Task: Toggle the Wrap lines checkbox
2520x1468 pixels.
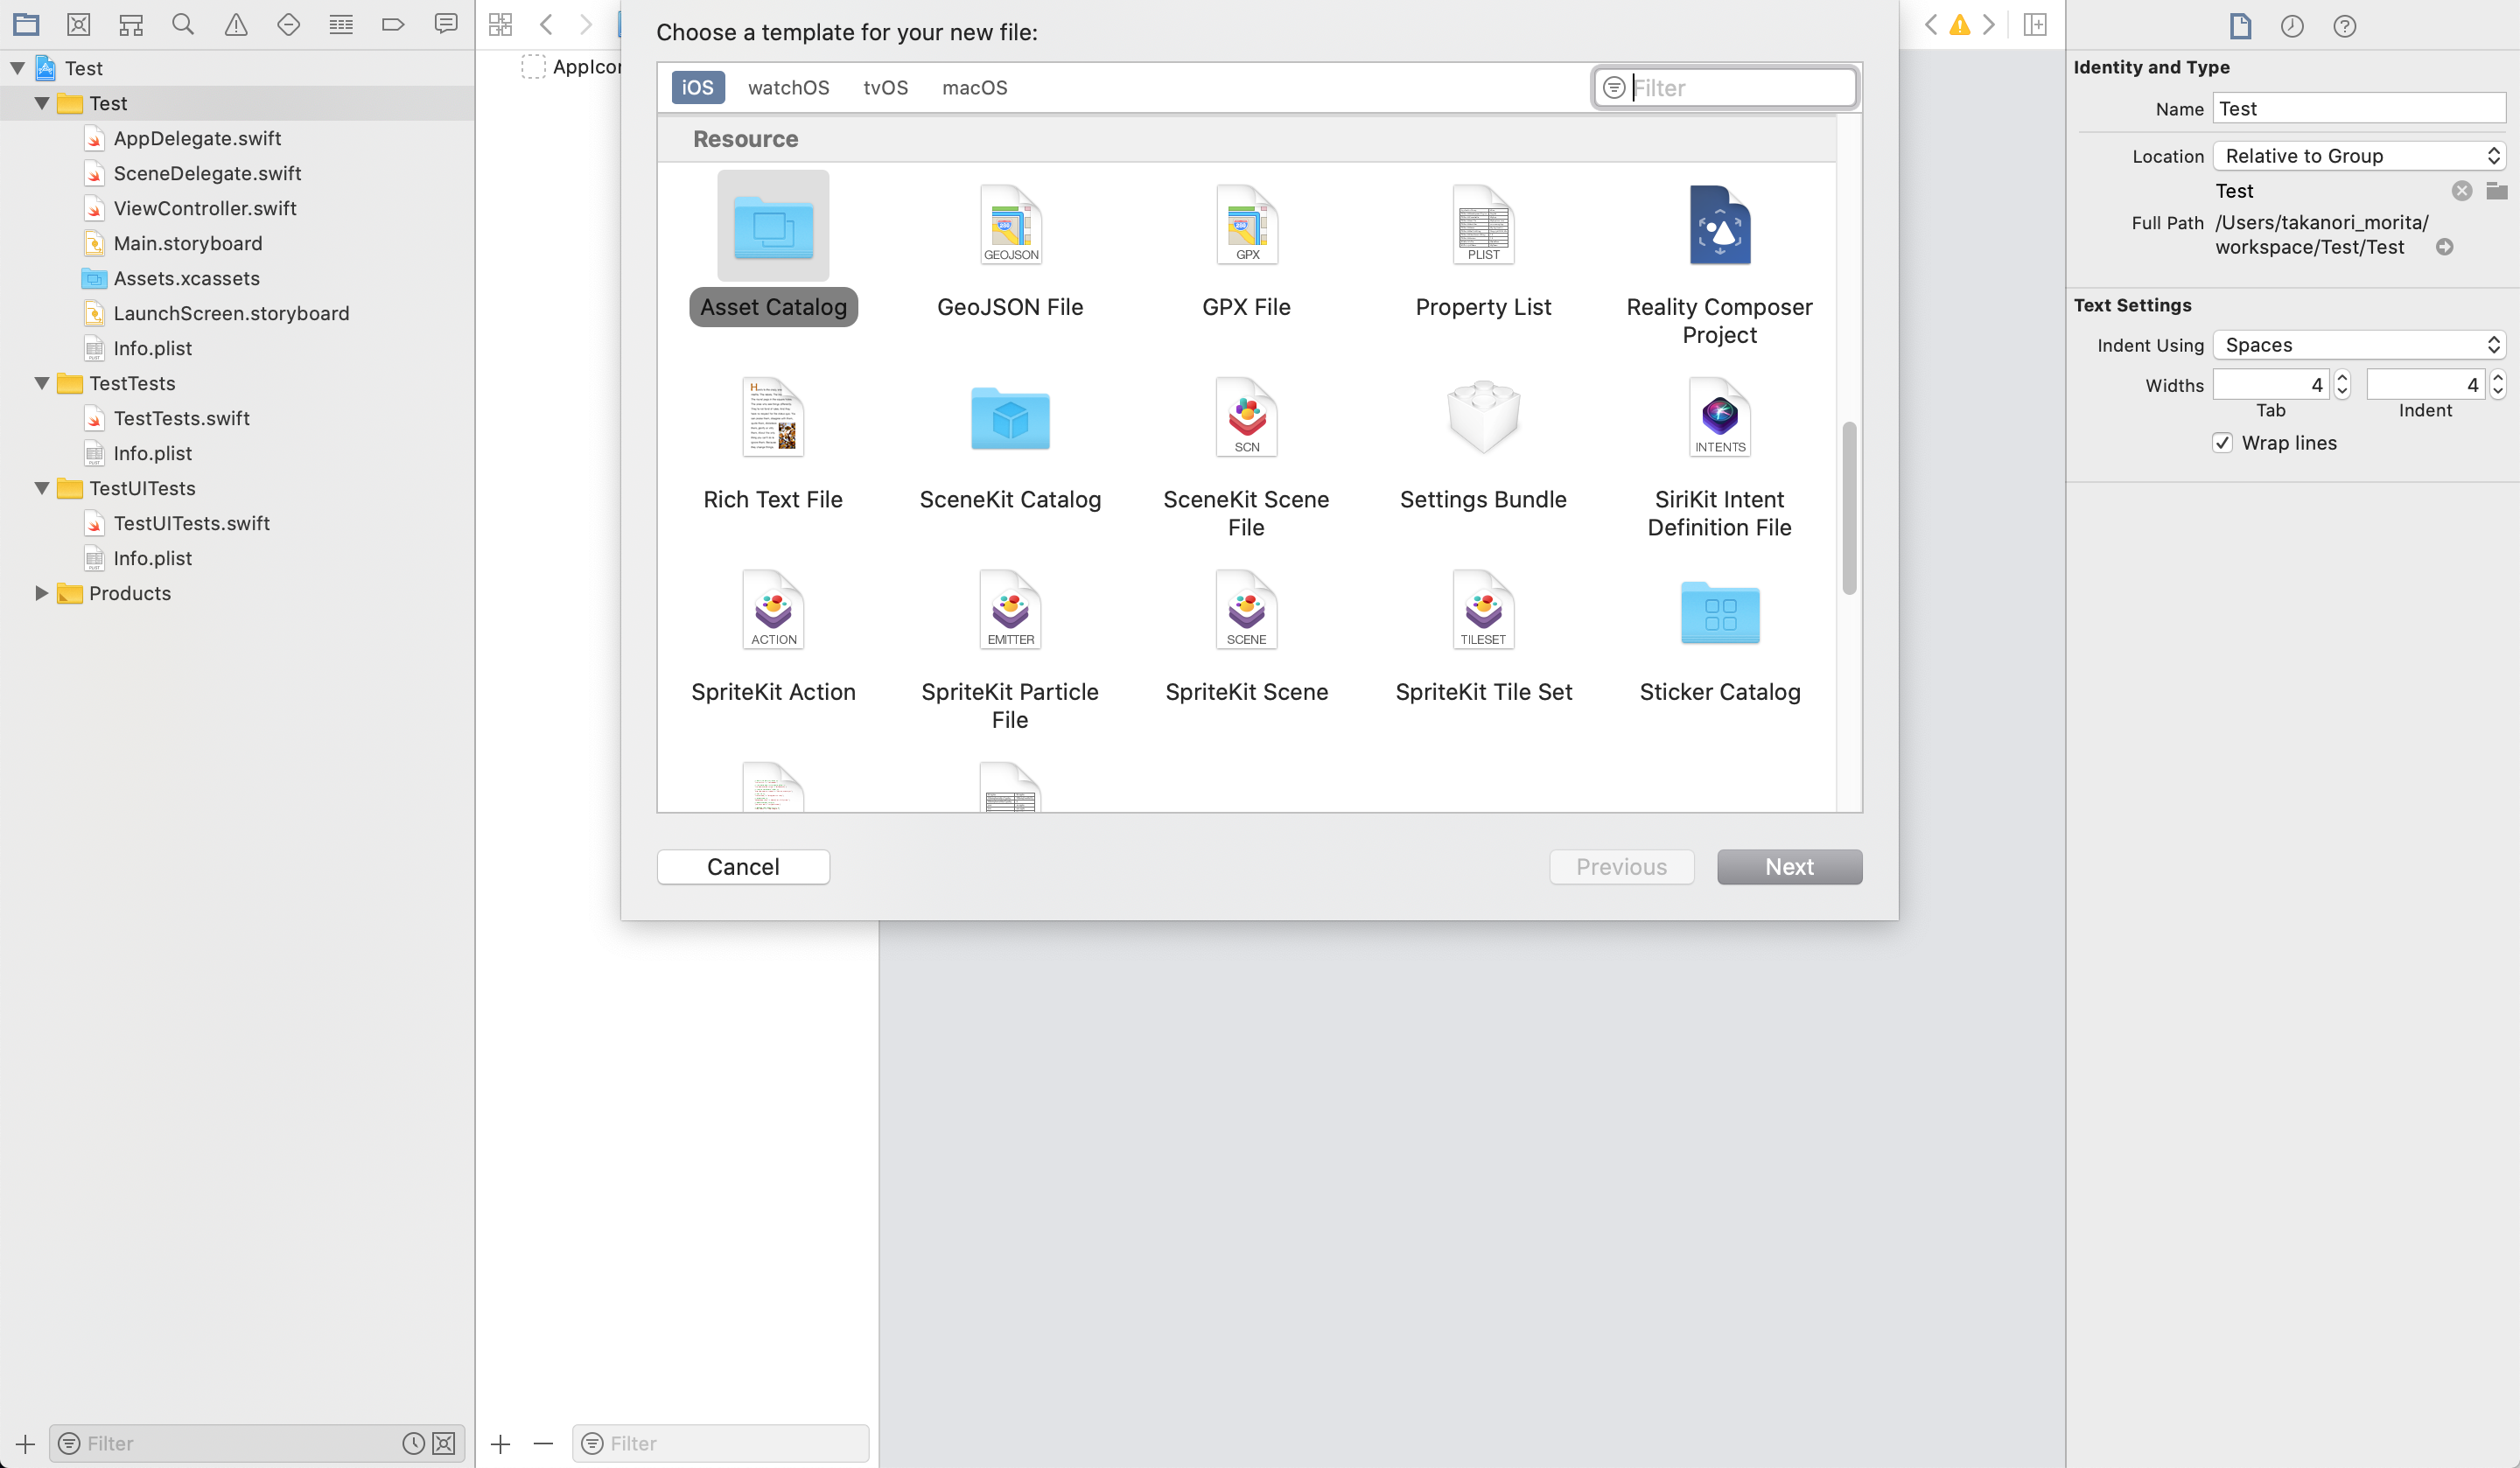Action: point(2222,443)
